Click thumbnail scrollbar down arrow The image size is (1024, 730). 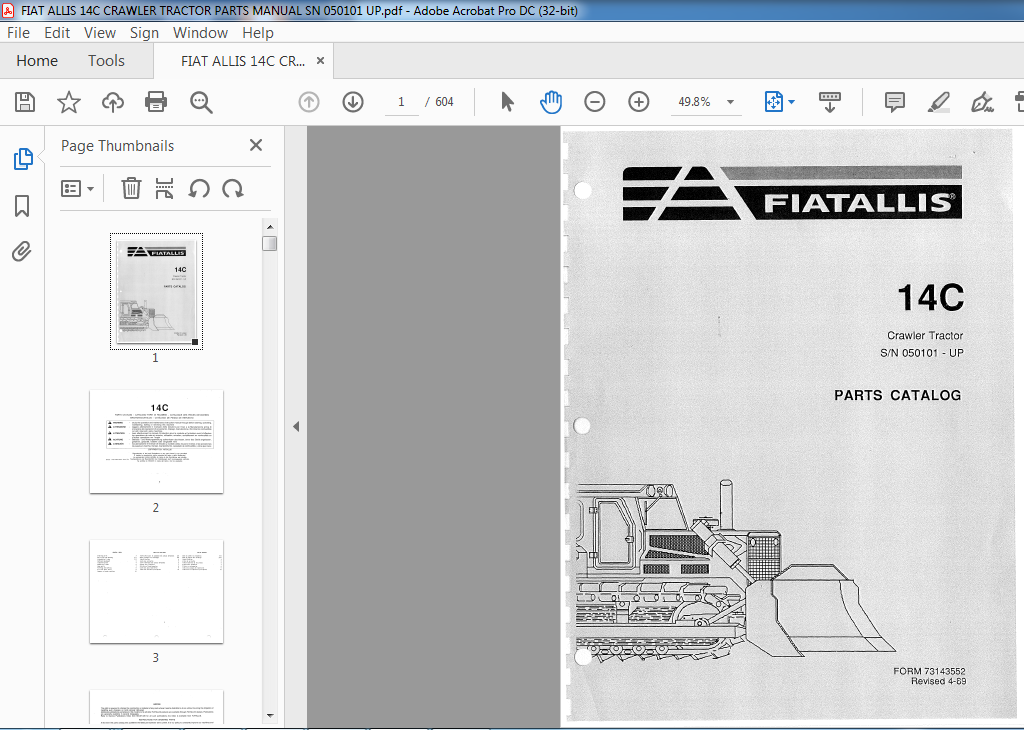(270, 716)
